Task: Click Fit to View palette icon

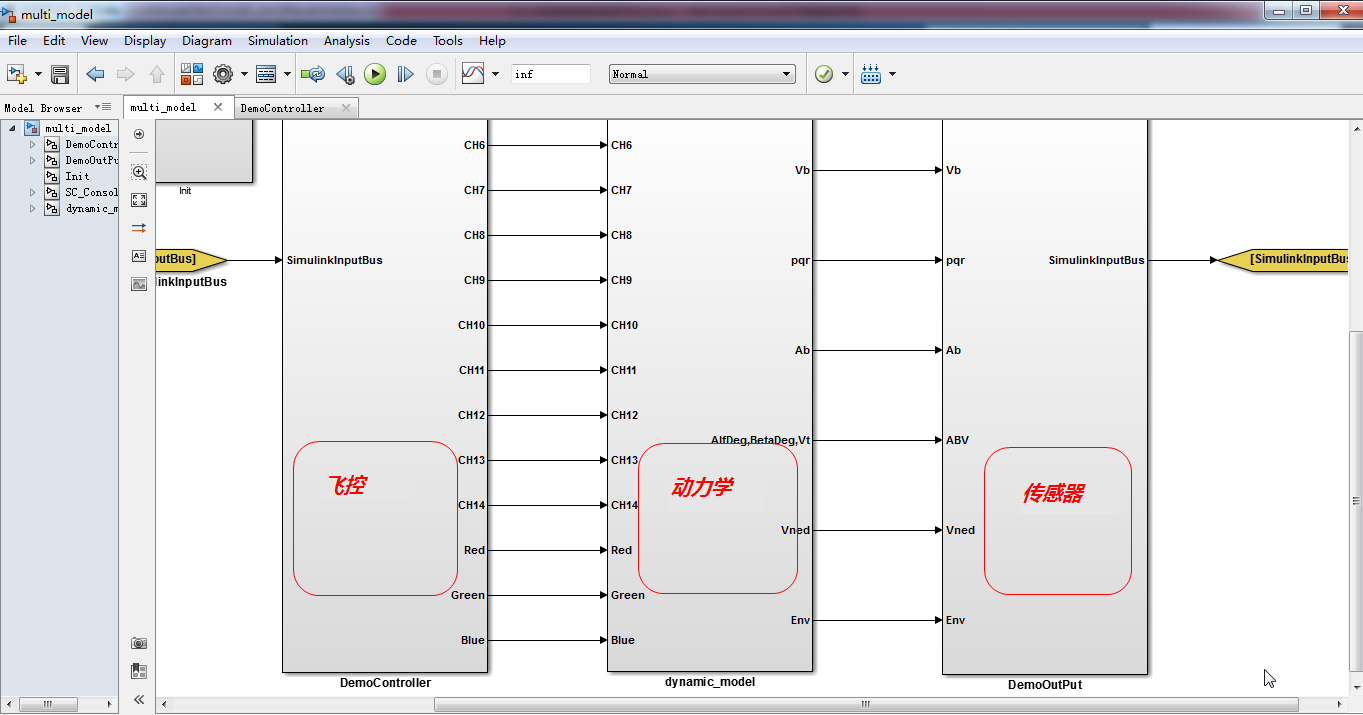Action: pyautogui.click(x=139, y=200)
